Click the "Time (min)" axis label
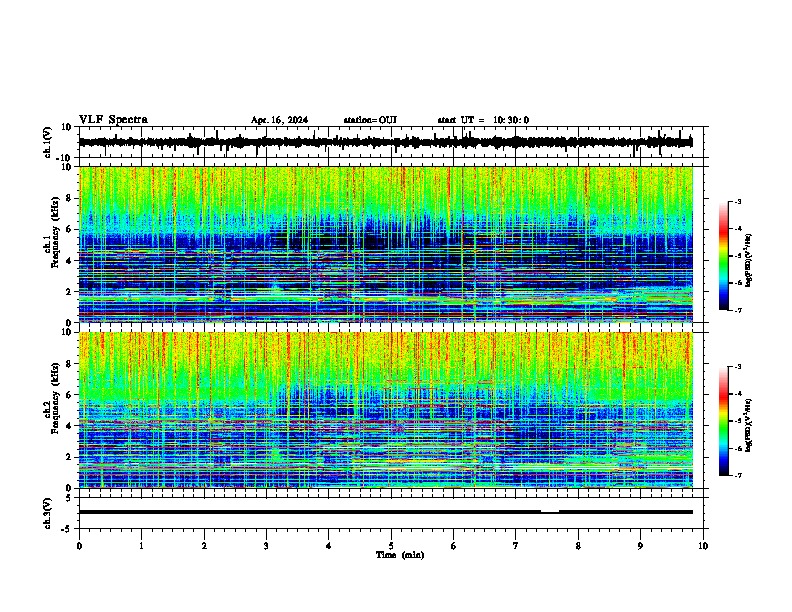This screenshot has width=792, height=612. click(x=400, y=555)
